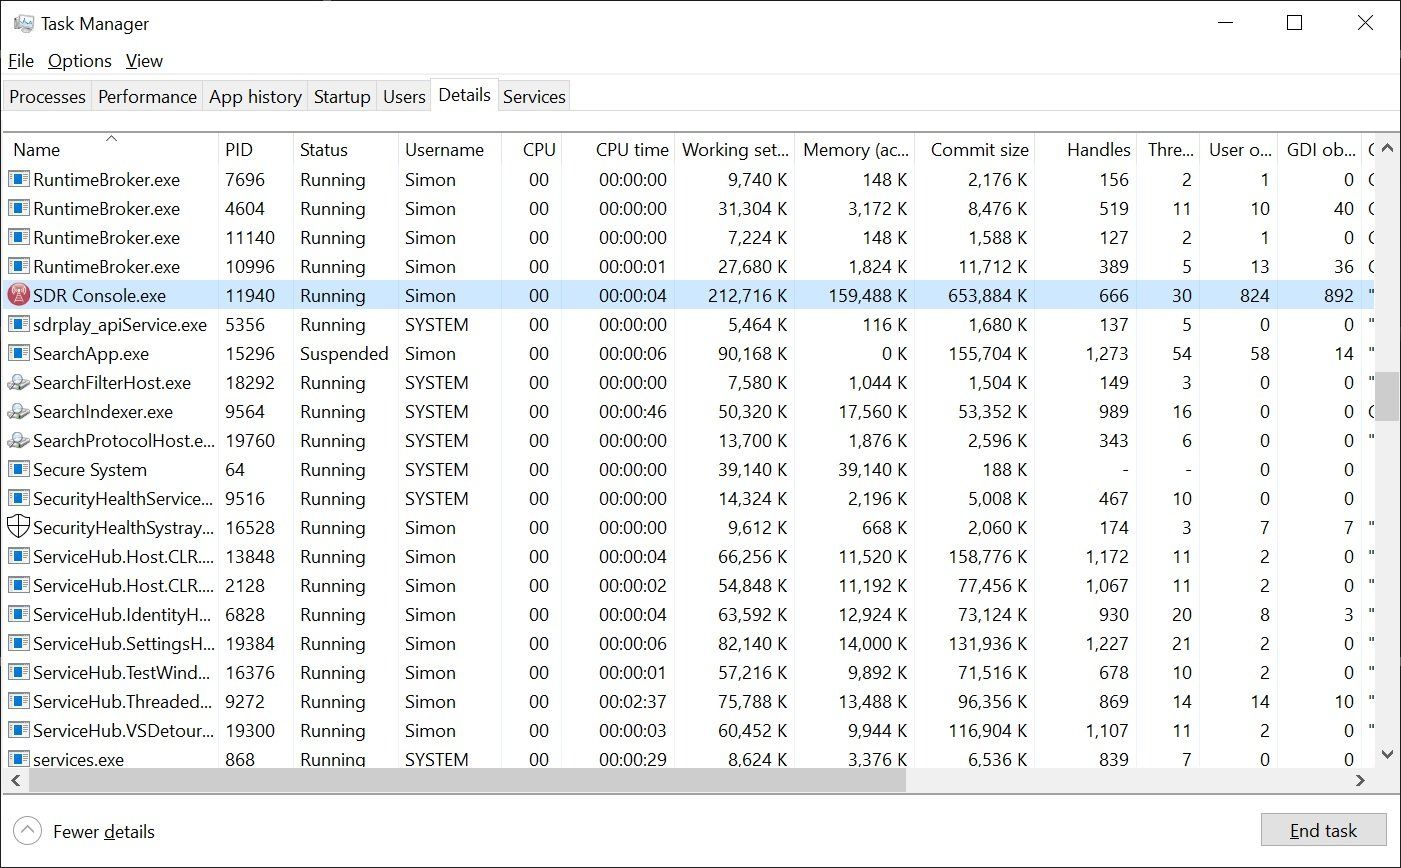Switch to the Processes tab
Screen dimensions: 1401x868
click(47, 97)
